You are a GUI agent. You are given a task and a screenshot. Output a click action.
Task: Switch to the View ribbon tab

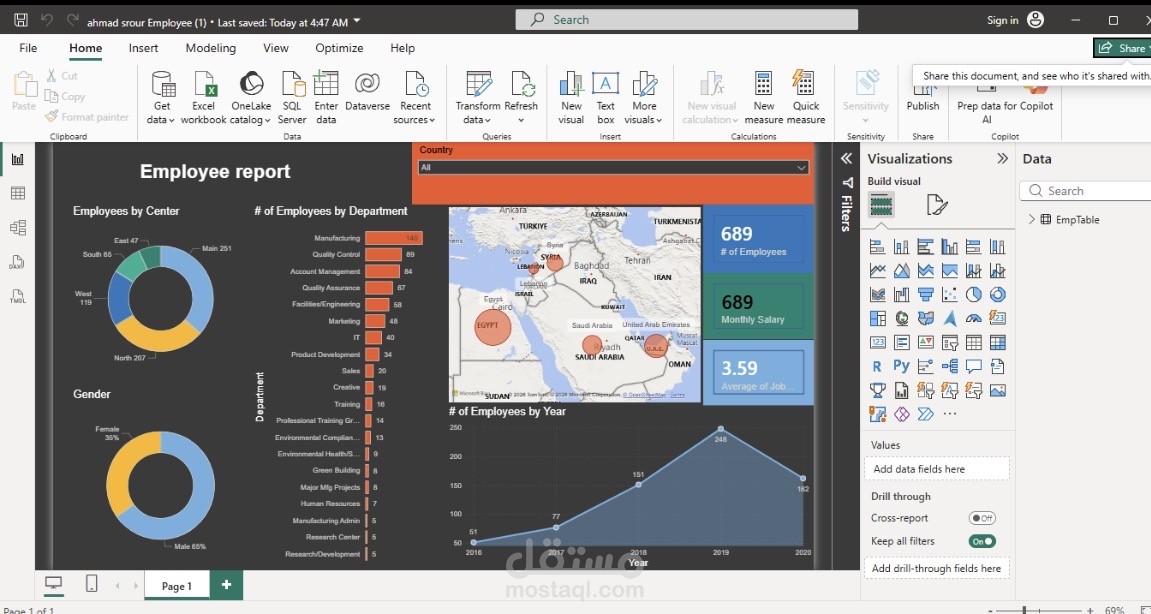pos(276,48)
